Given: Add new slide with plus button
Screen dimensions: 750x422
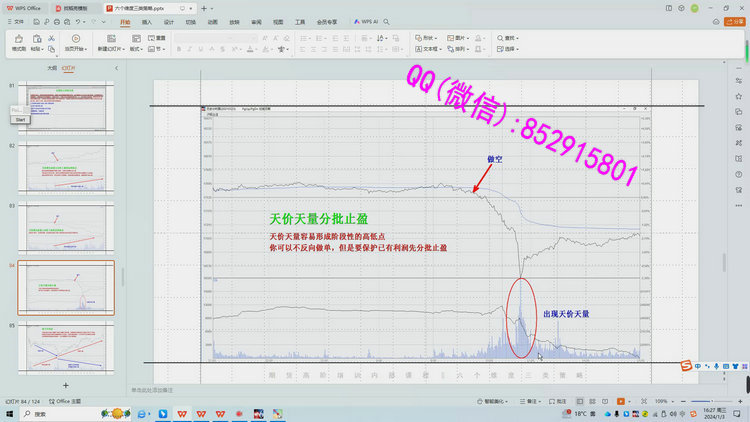Looking at the screenshot, I should click(66, 384).
